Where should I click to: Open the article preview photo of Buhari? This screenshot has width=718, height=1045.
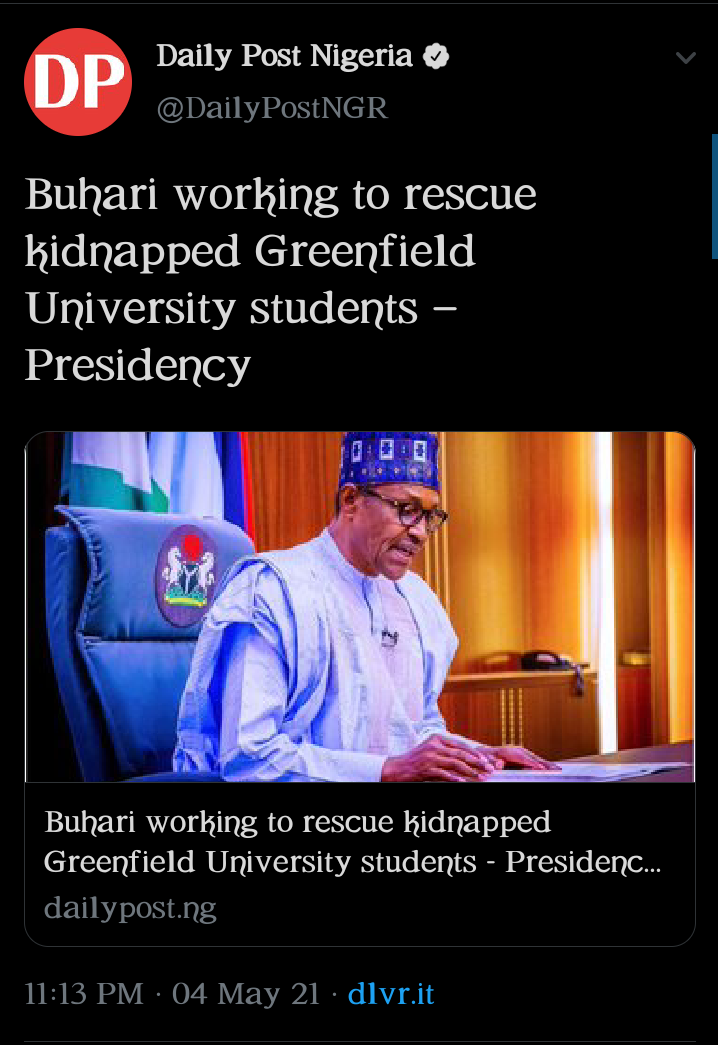coord(360,606)
